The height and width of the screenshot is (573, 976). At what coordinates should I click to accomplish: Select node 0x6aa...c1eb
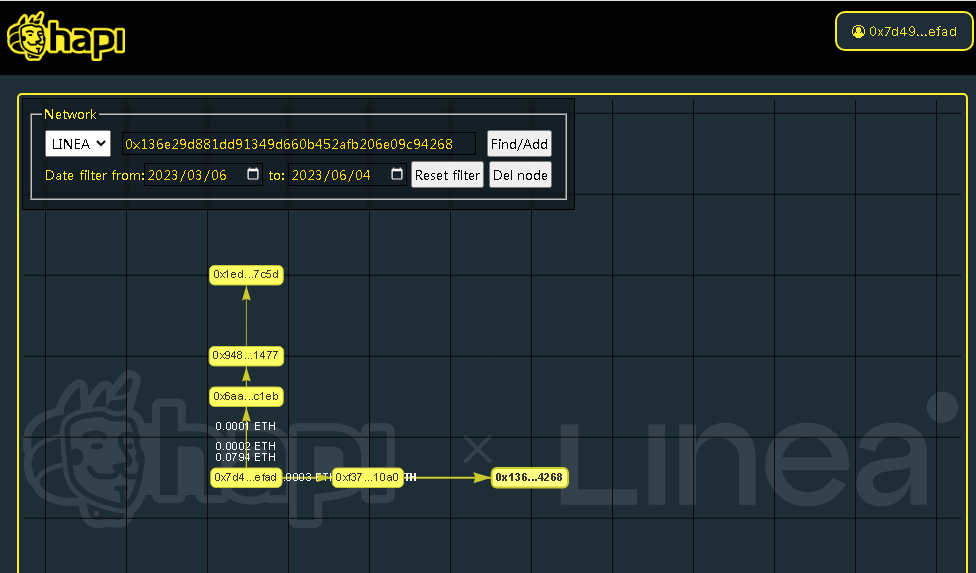246,396
